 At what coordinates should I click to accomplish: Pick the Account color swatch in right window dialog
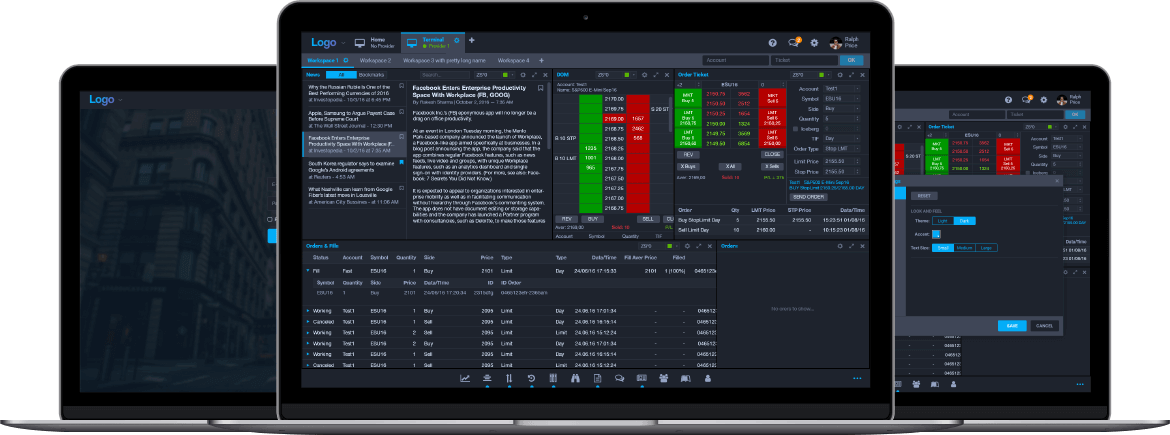tap(936, 234)
